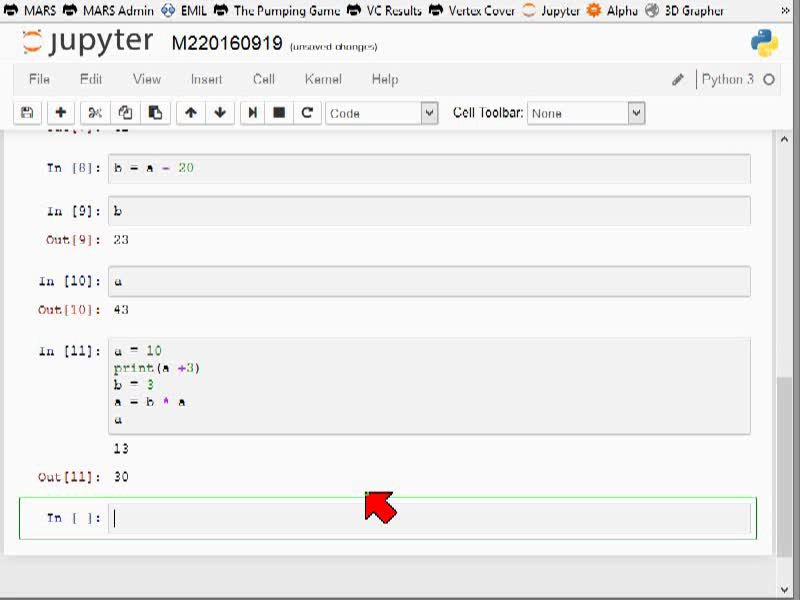This screenshot has width=800, height=600.
Task: Click the pencil edit mode indicator
Action: pos(678,80)
